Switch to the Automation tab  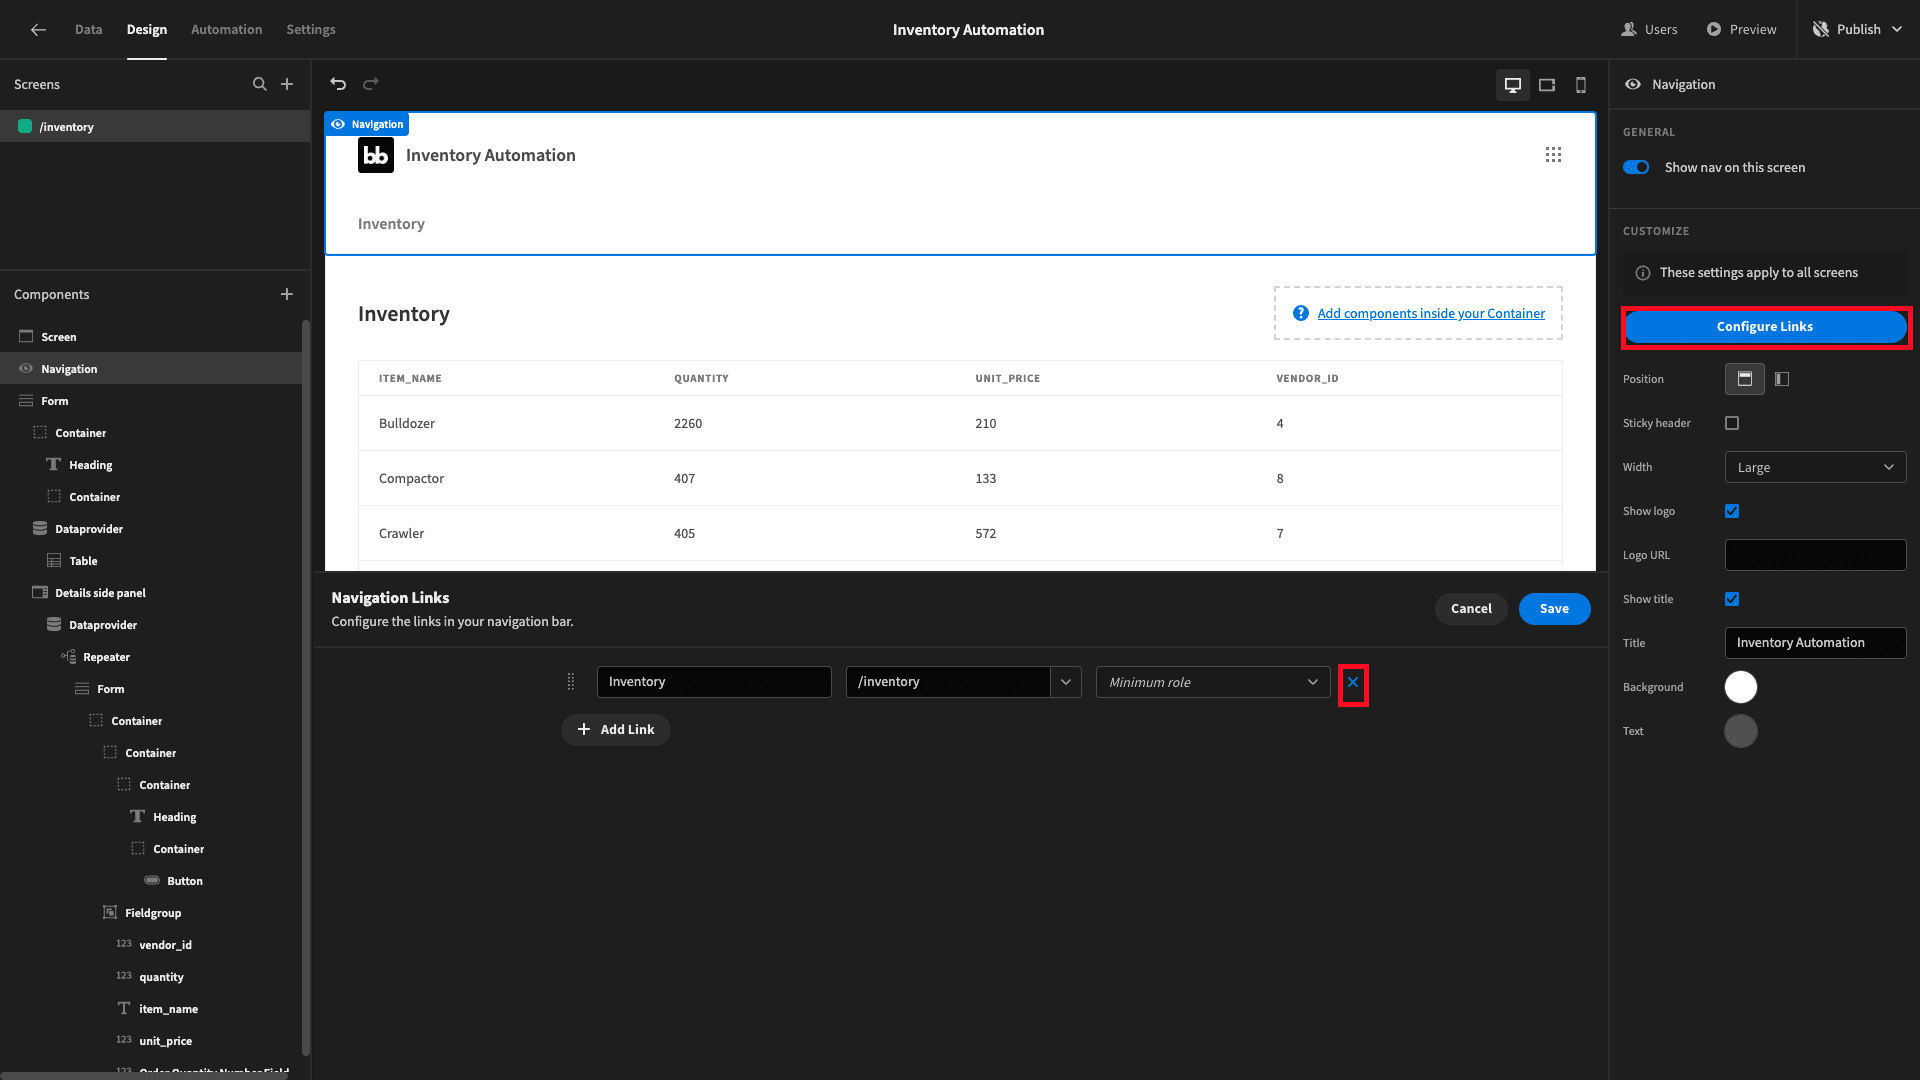point(227,30)
